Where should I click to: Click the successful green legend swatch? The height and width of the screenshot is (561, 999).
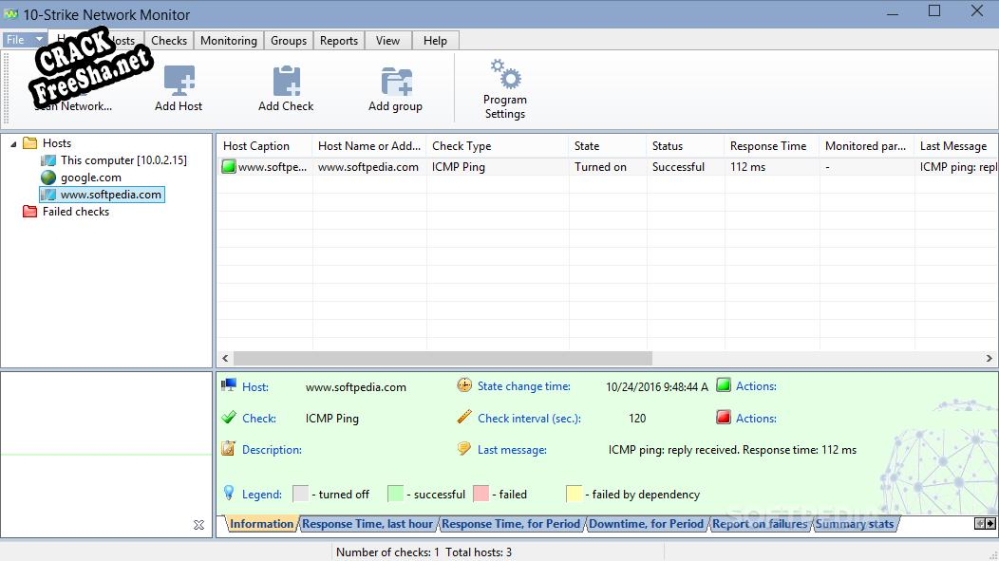(x=395, y=494)
